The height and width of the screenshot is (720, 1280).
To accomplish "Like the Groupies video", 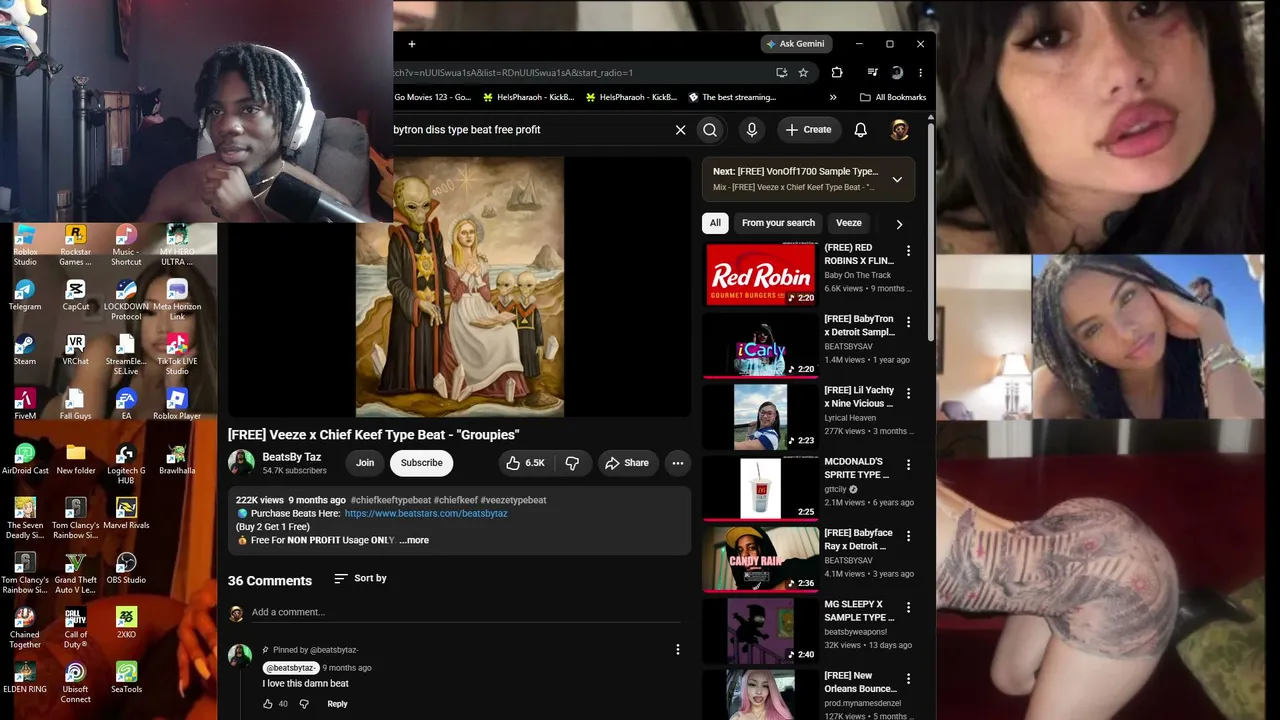I will [525, 463].
